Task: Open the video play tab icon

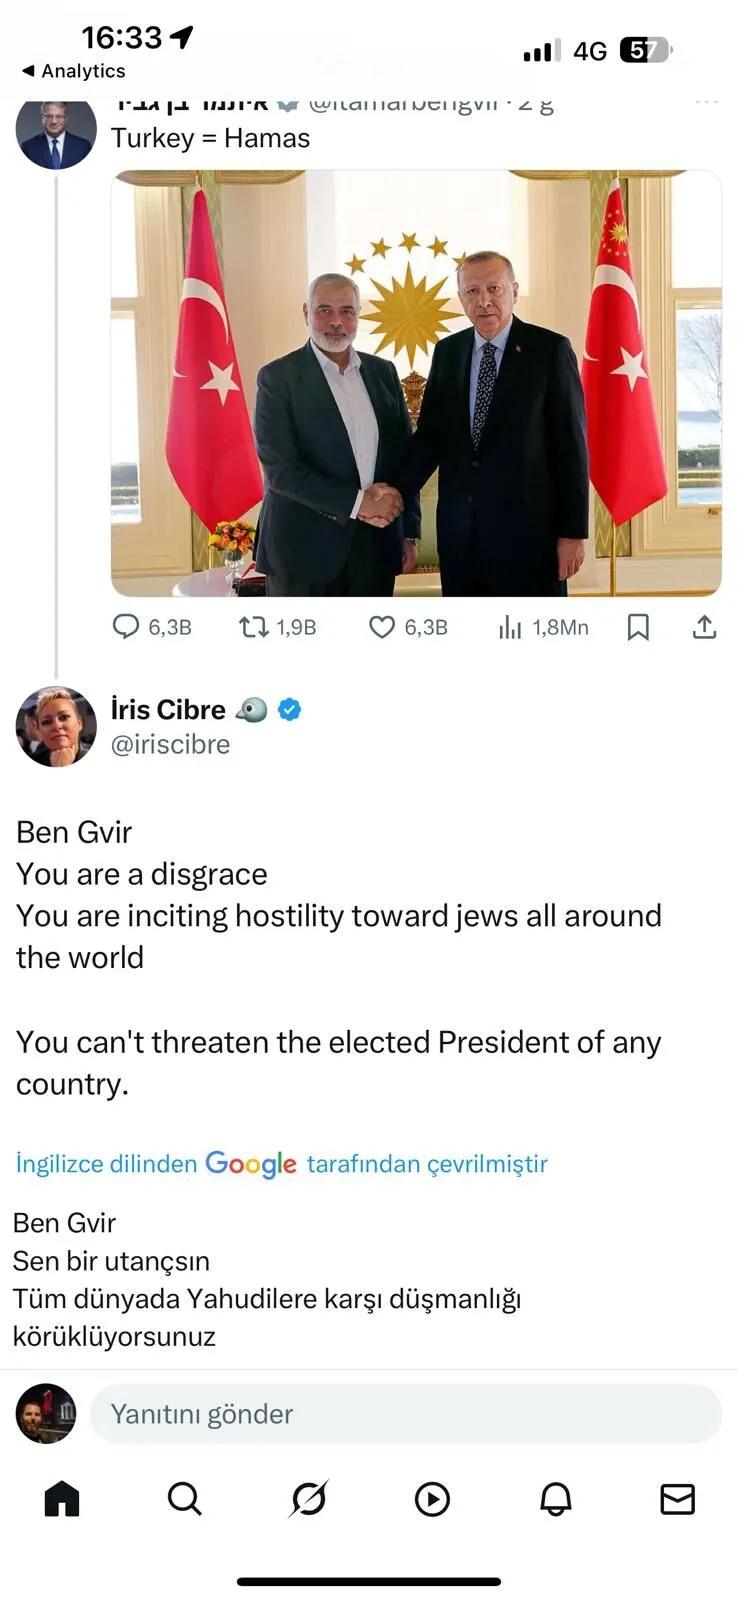Action: 432,1499
